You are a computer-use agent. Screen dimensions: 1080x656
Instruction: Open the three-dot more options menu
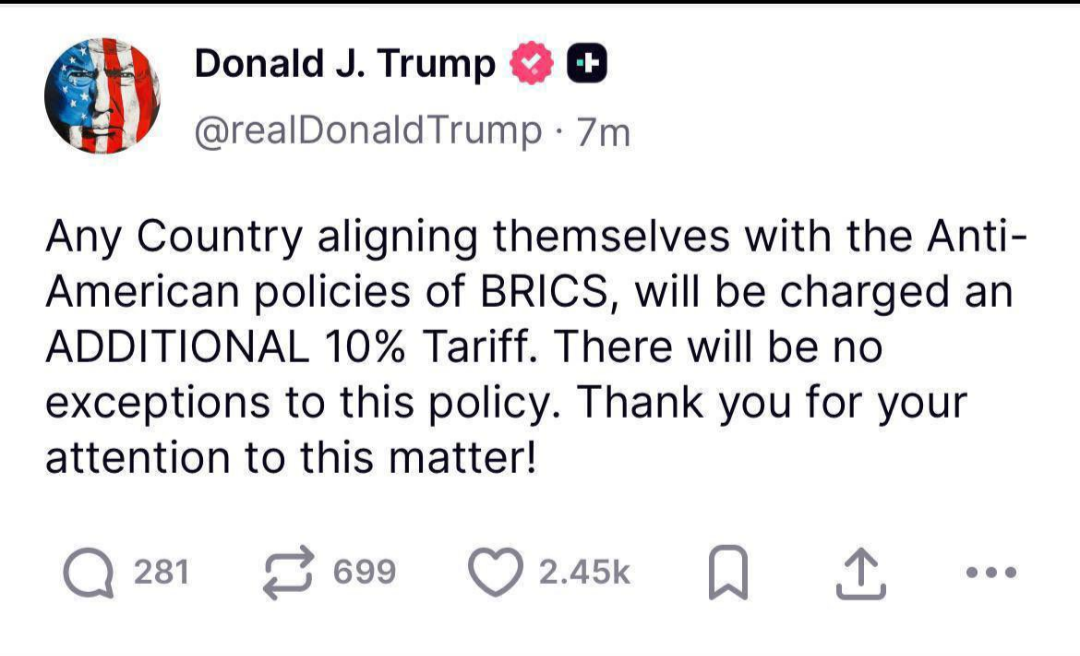click(x=992, y=574)
